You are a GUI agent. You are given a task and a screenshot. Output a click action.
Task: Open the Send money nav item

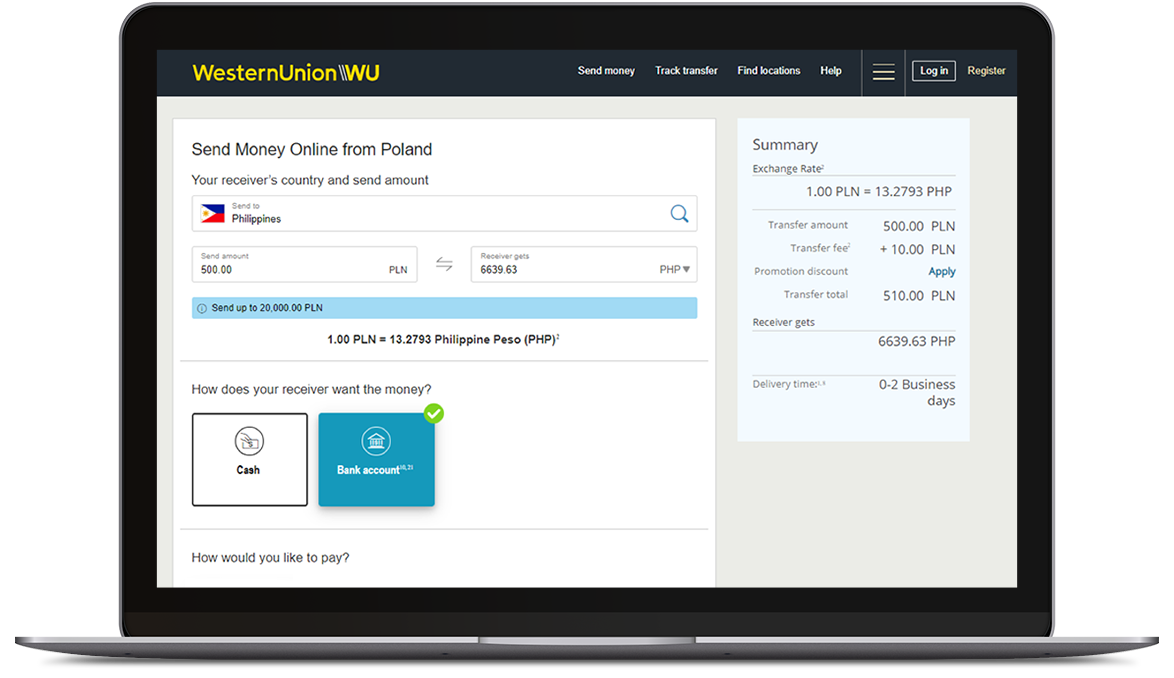[x=606, y=71]
